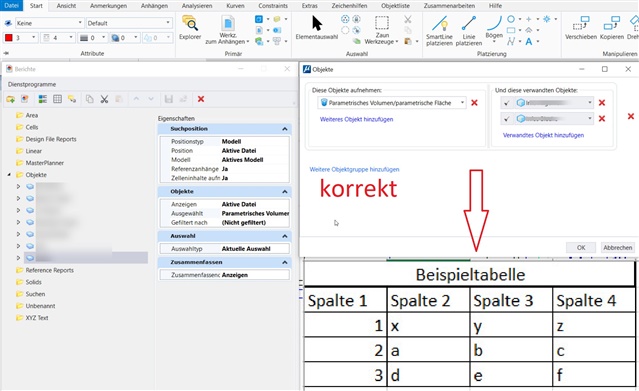The height and width of the screenshot is (391, 639).
Task: Click the pin icon left of the Attribute label
Action: tap(6, 53)
